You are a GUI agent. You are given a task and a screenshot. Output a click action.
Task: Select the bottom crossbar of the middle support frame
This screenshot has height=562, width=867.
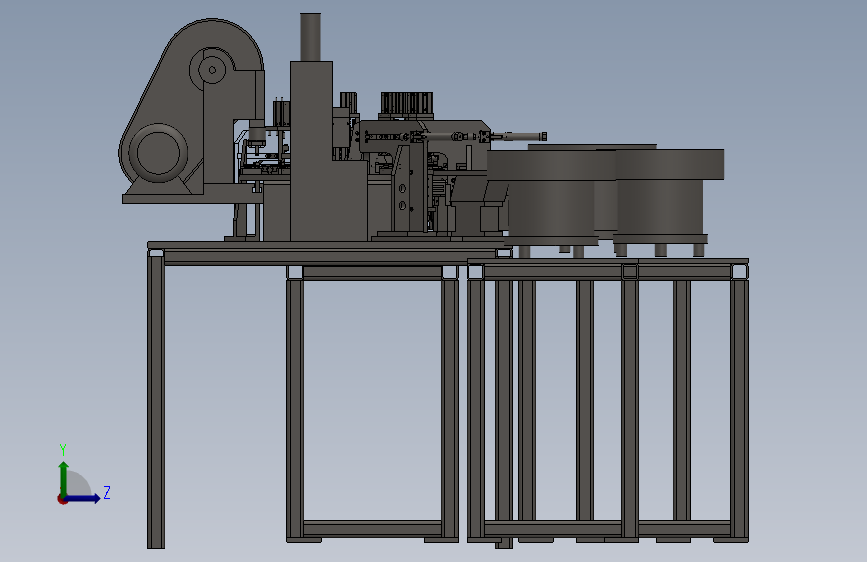point(372,528)
